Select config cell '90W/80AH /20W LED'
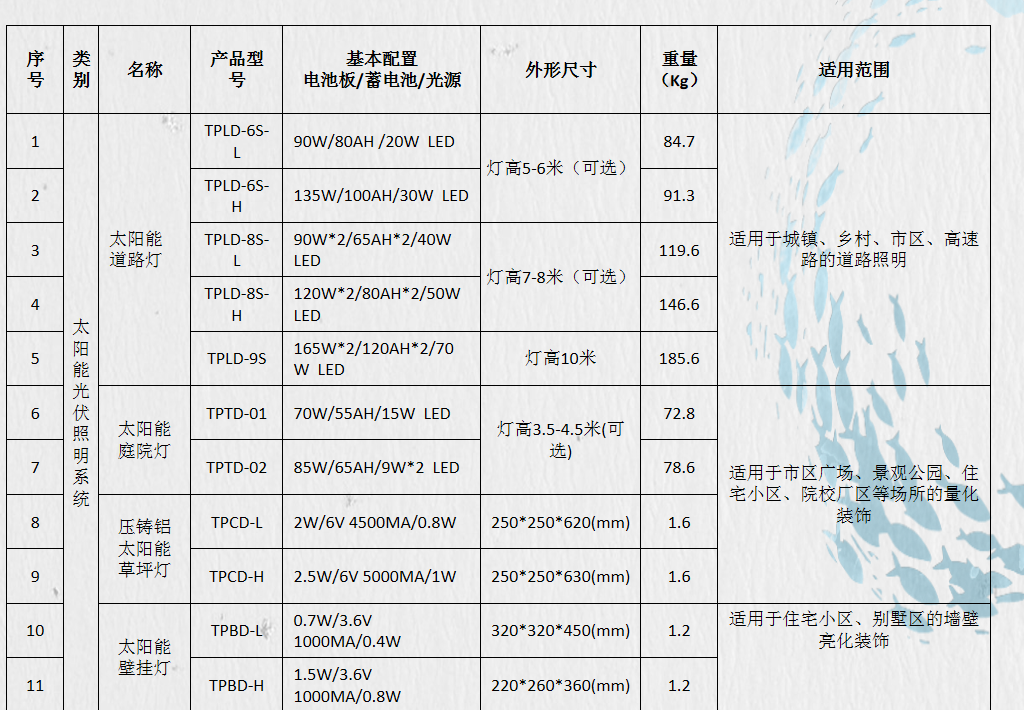 pos(381,141)
